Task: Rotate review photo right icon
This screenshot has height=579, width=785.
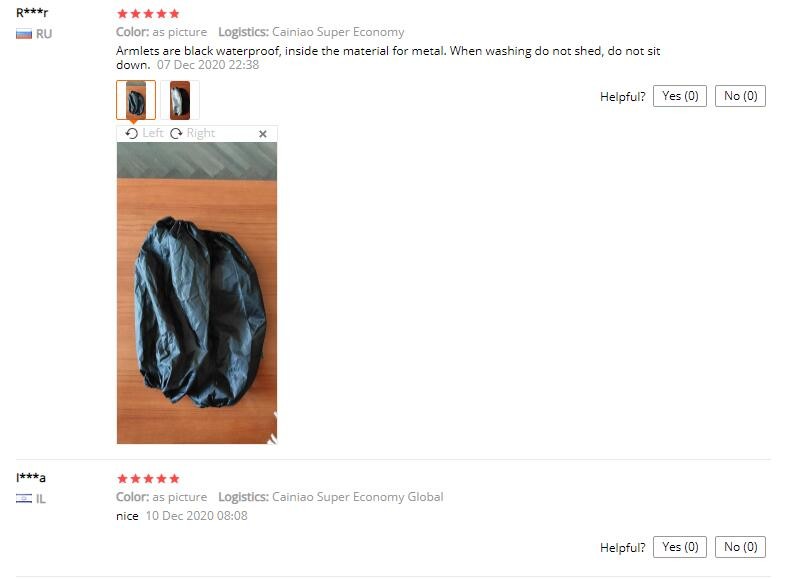Action: [176, 133]
